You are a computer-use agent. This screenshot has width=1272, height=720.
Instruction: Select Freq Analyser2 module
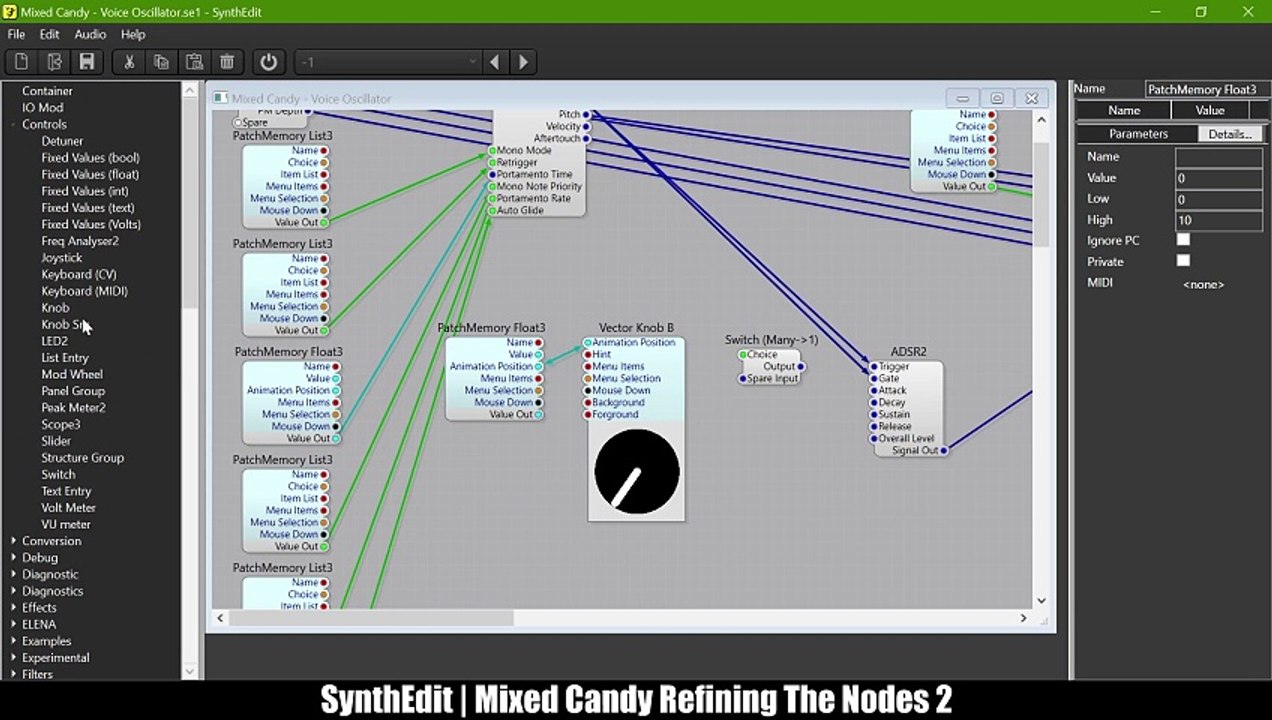80,241
